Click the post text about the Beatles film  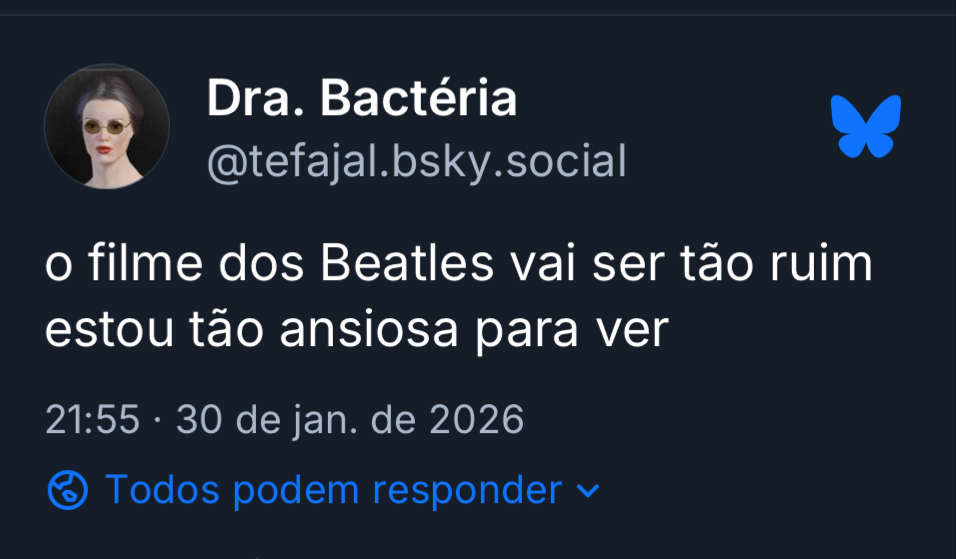tap(459, 298)
